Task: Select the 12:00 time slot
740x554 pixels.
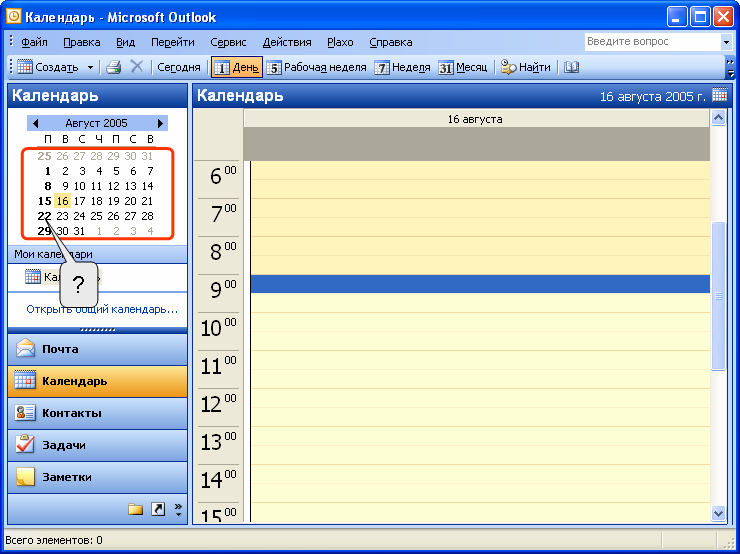Action: tap(480, 398)
